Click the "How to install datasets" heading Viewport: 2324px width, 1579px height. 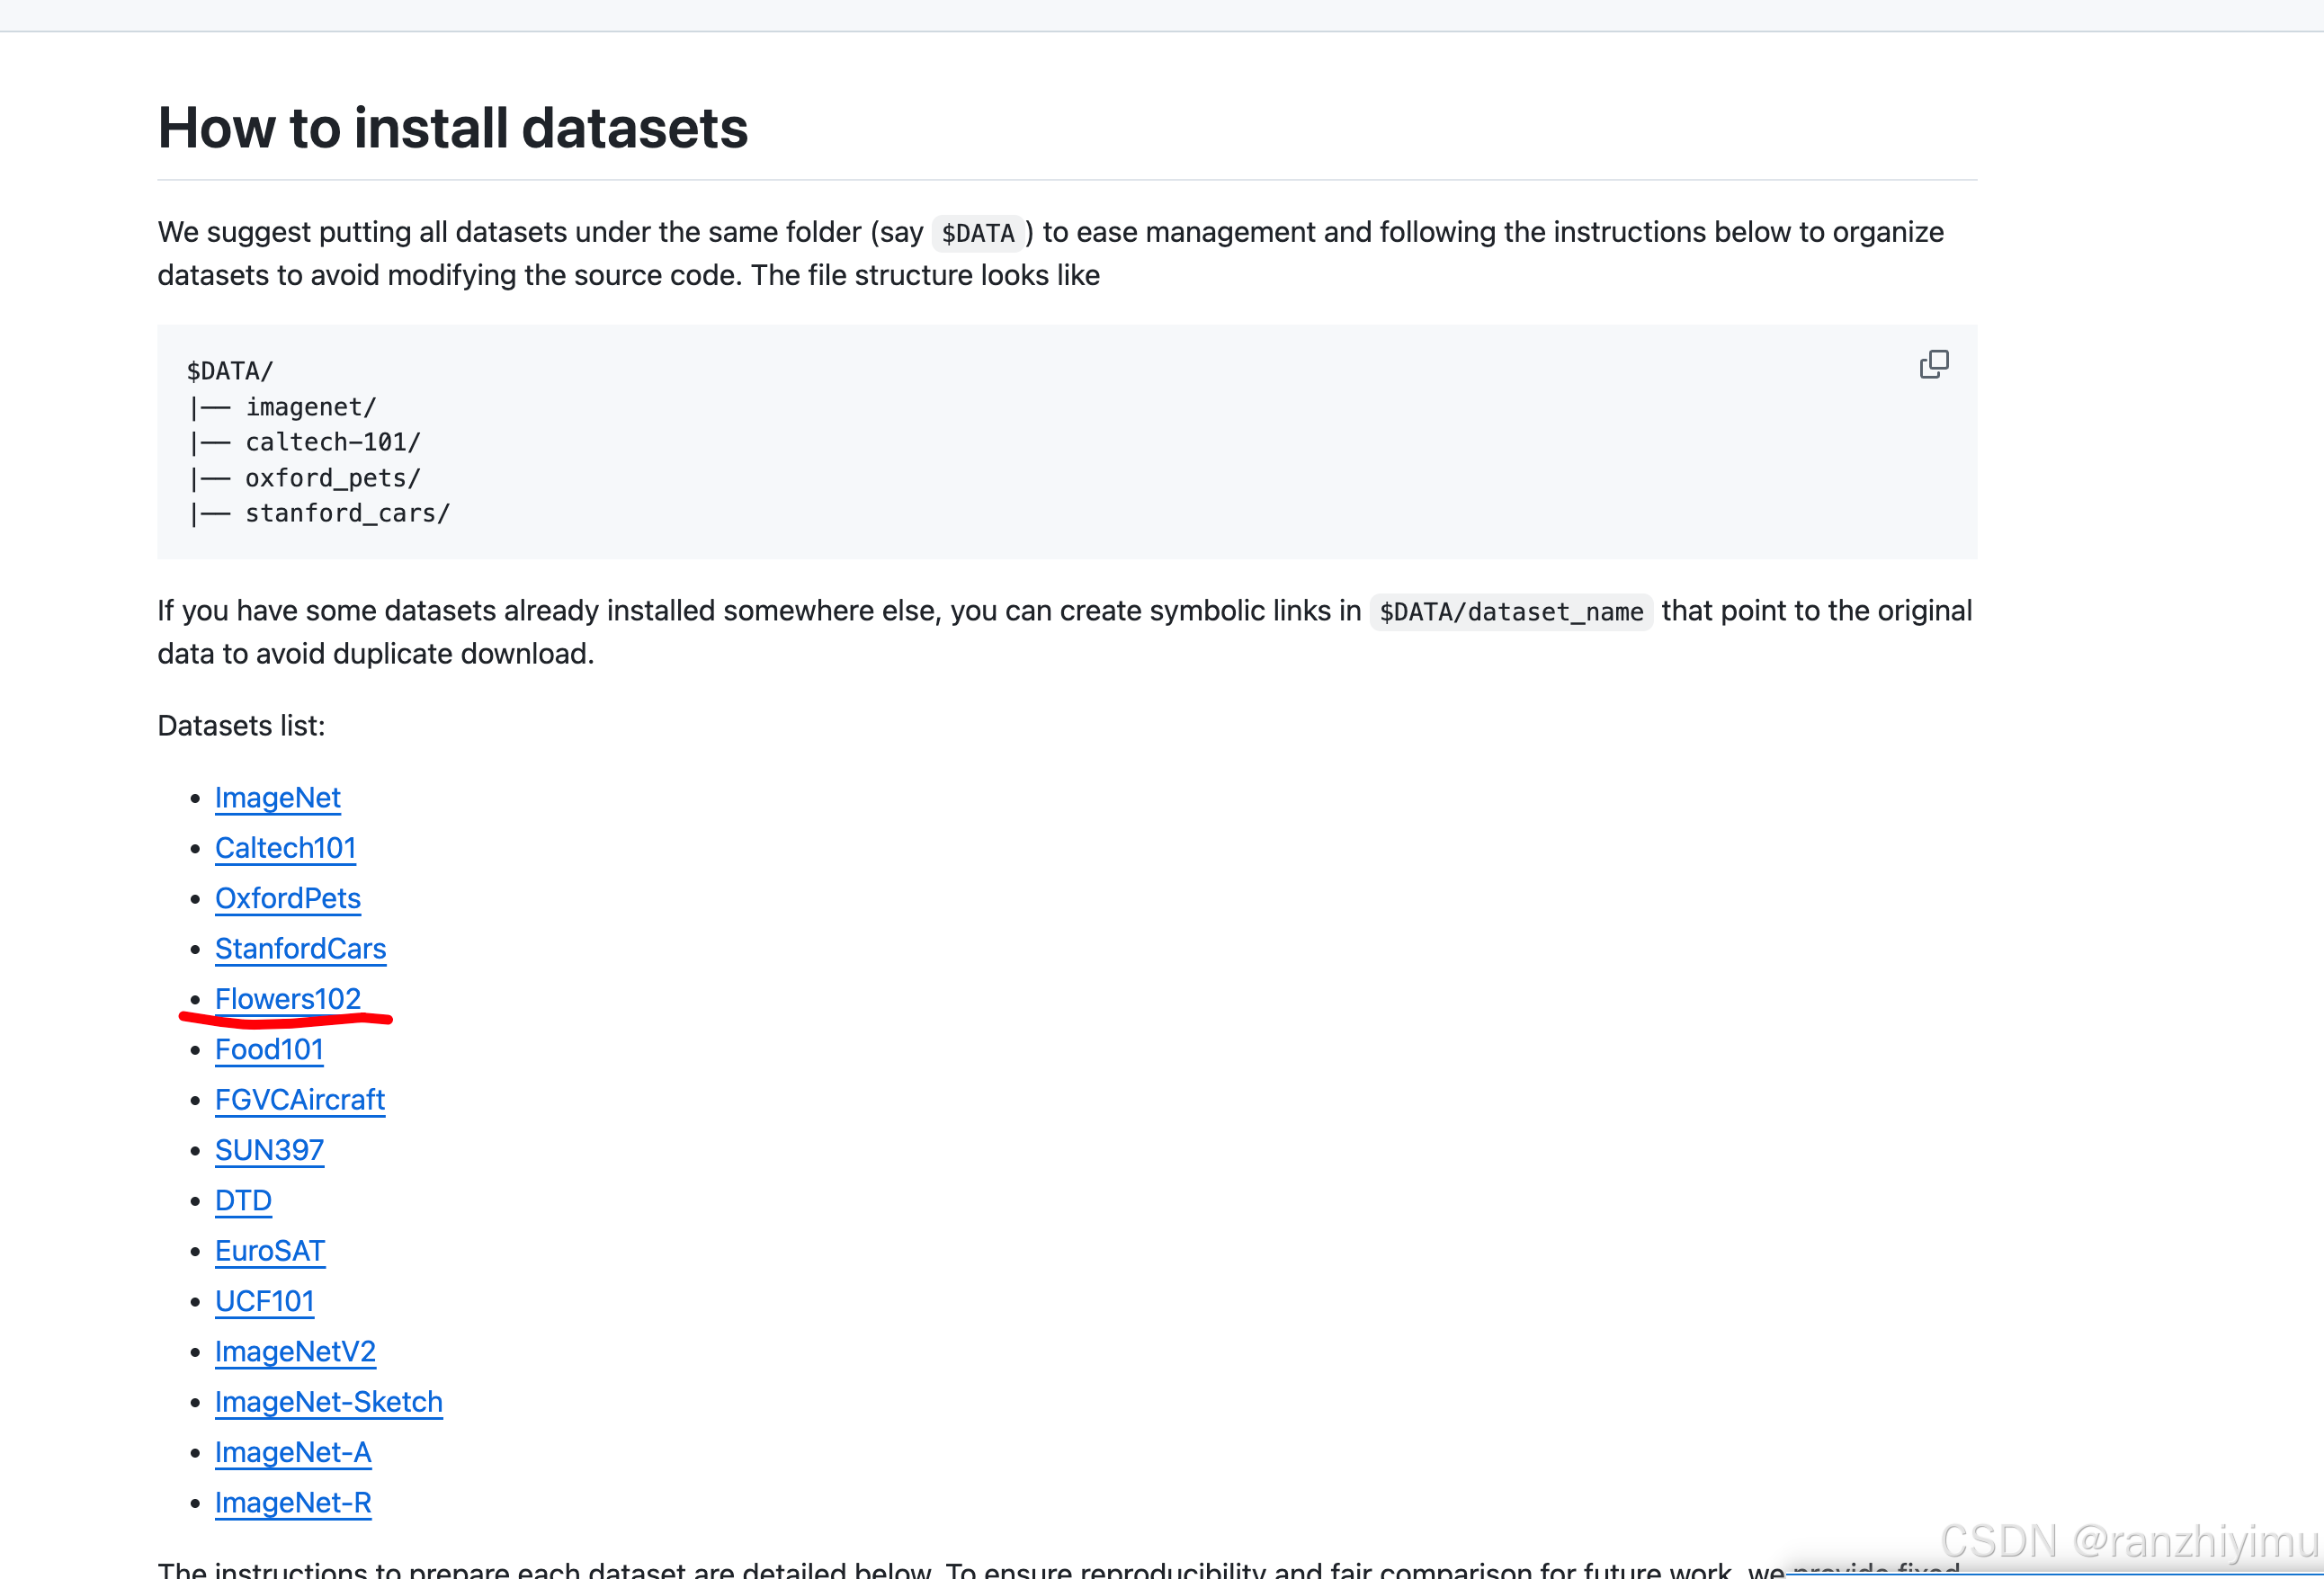coord(452,128)
